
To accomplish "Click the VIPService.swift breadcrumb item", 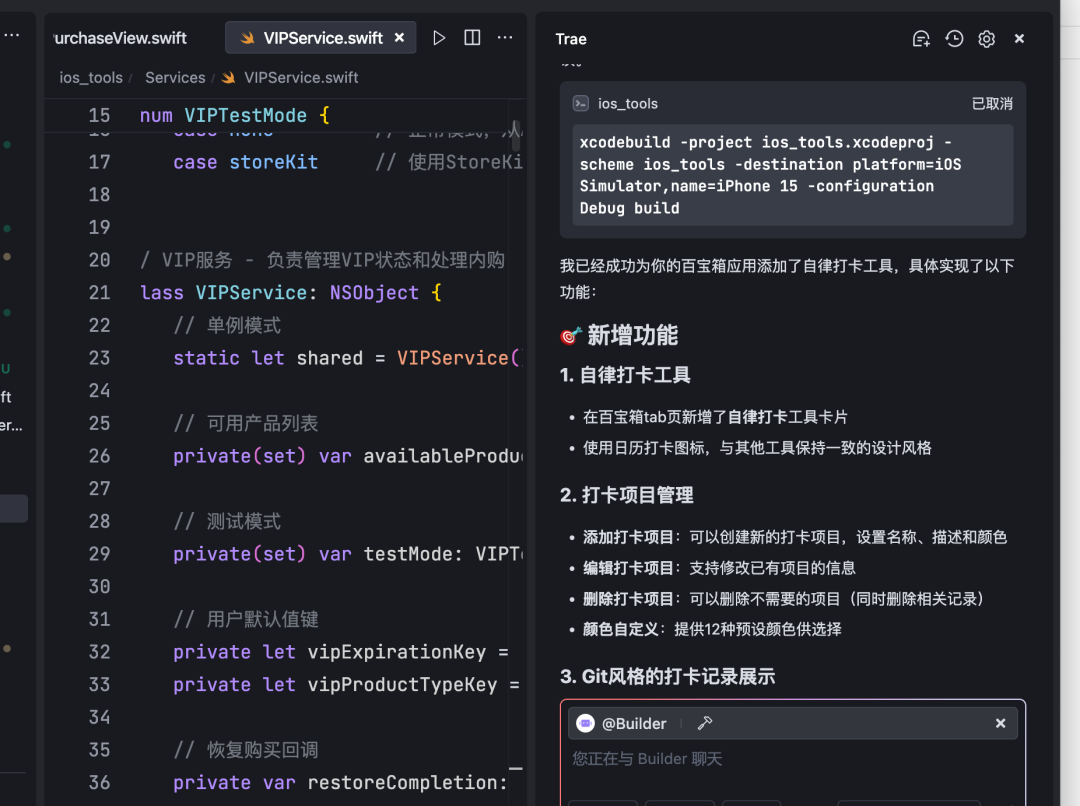I will (x=301, y=78).
